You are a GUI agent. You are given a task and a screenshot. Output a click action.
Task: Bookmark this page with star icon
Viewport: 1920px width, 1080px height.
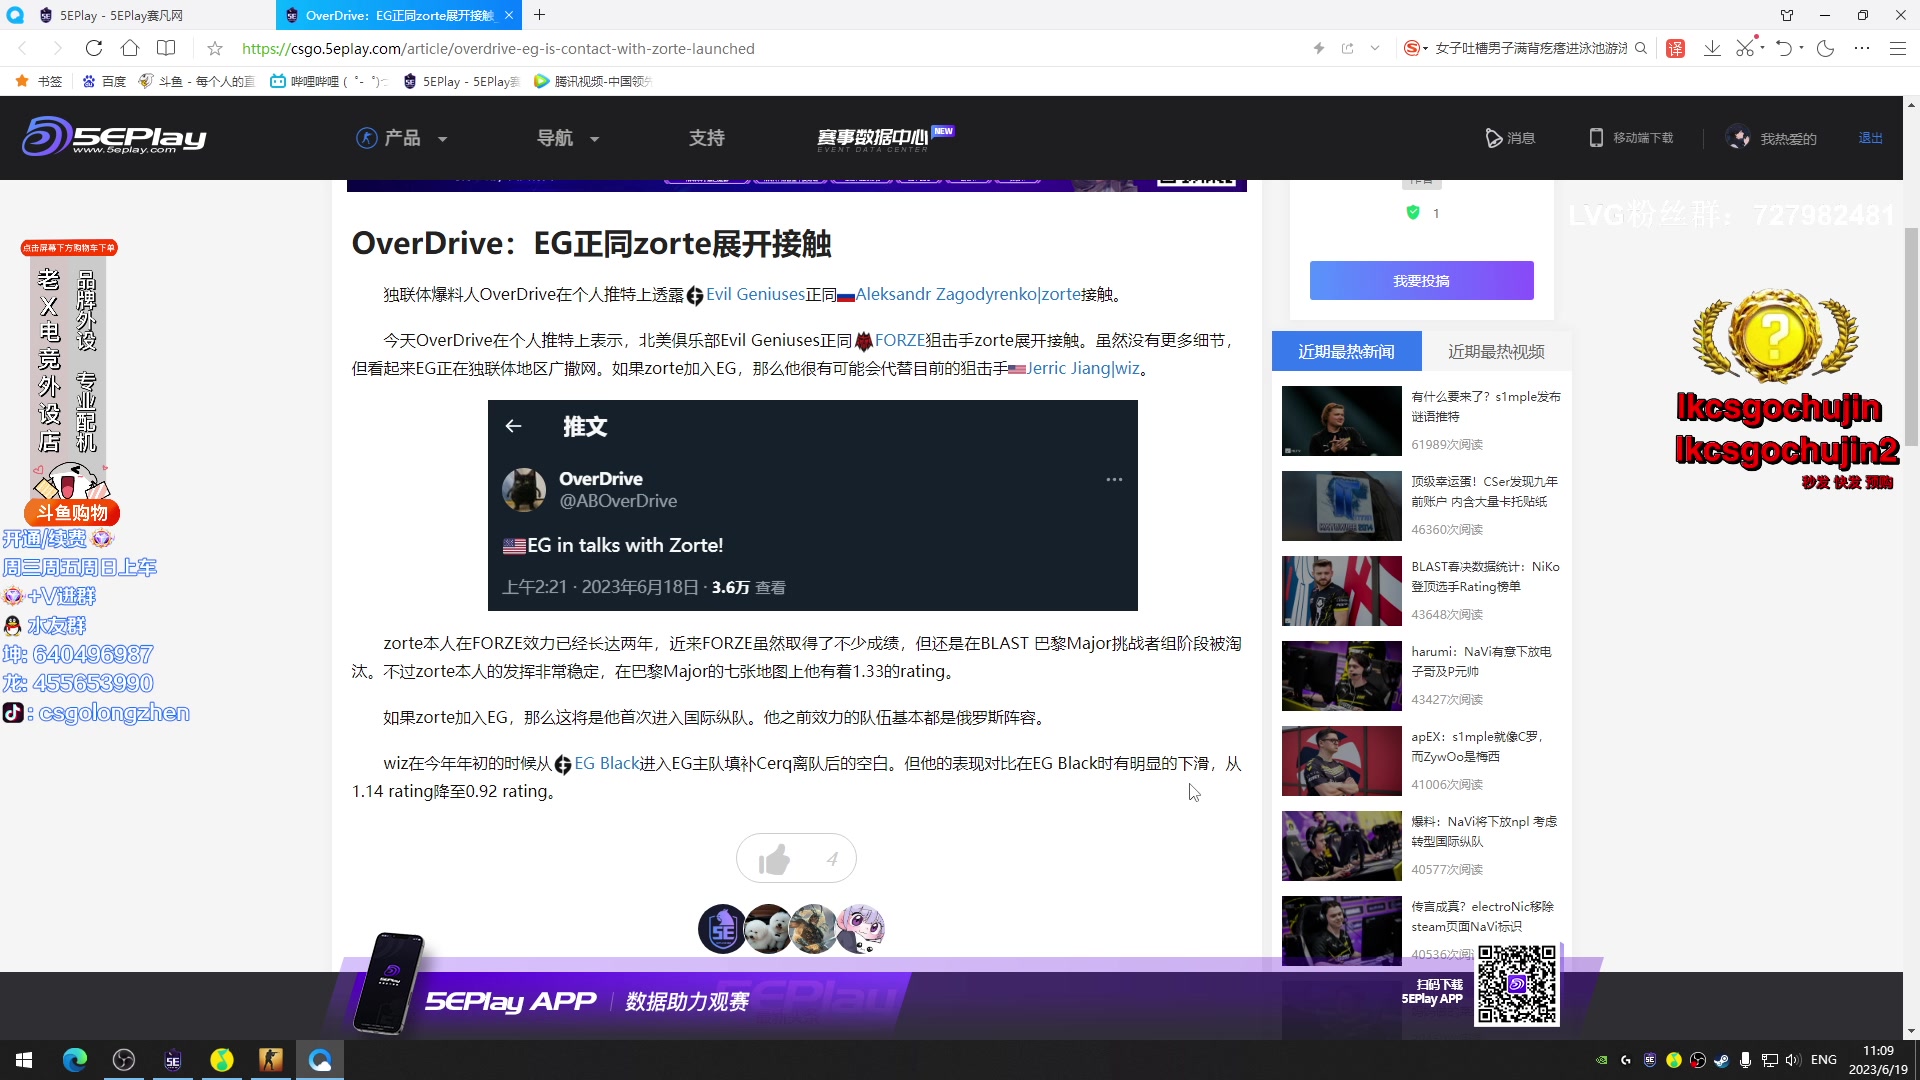pos(214,48)
